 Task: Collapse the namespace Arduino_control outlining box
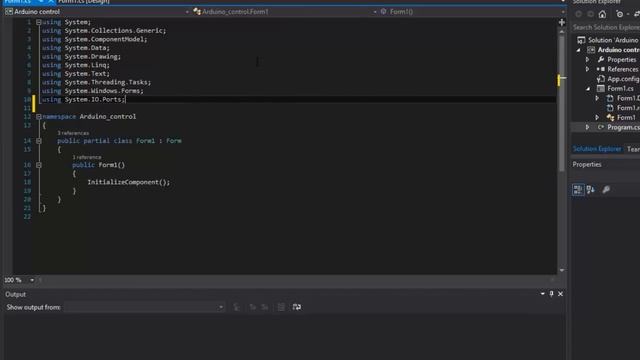tap(39, 117)
